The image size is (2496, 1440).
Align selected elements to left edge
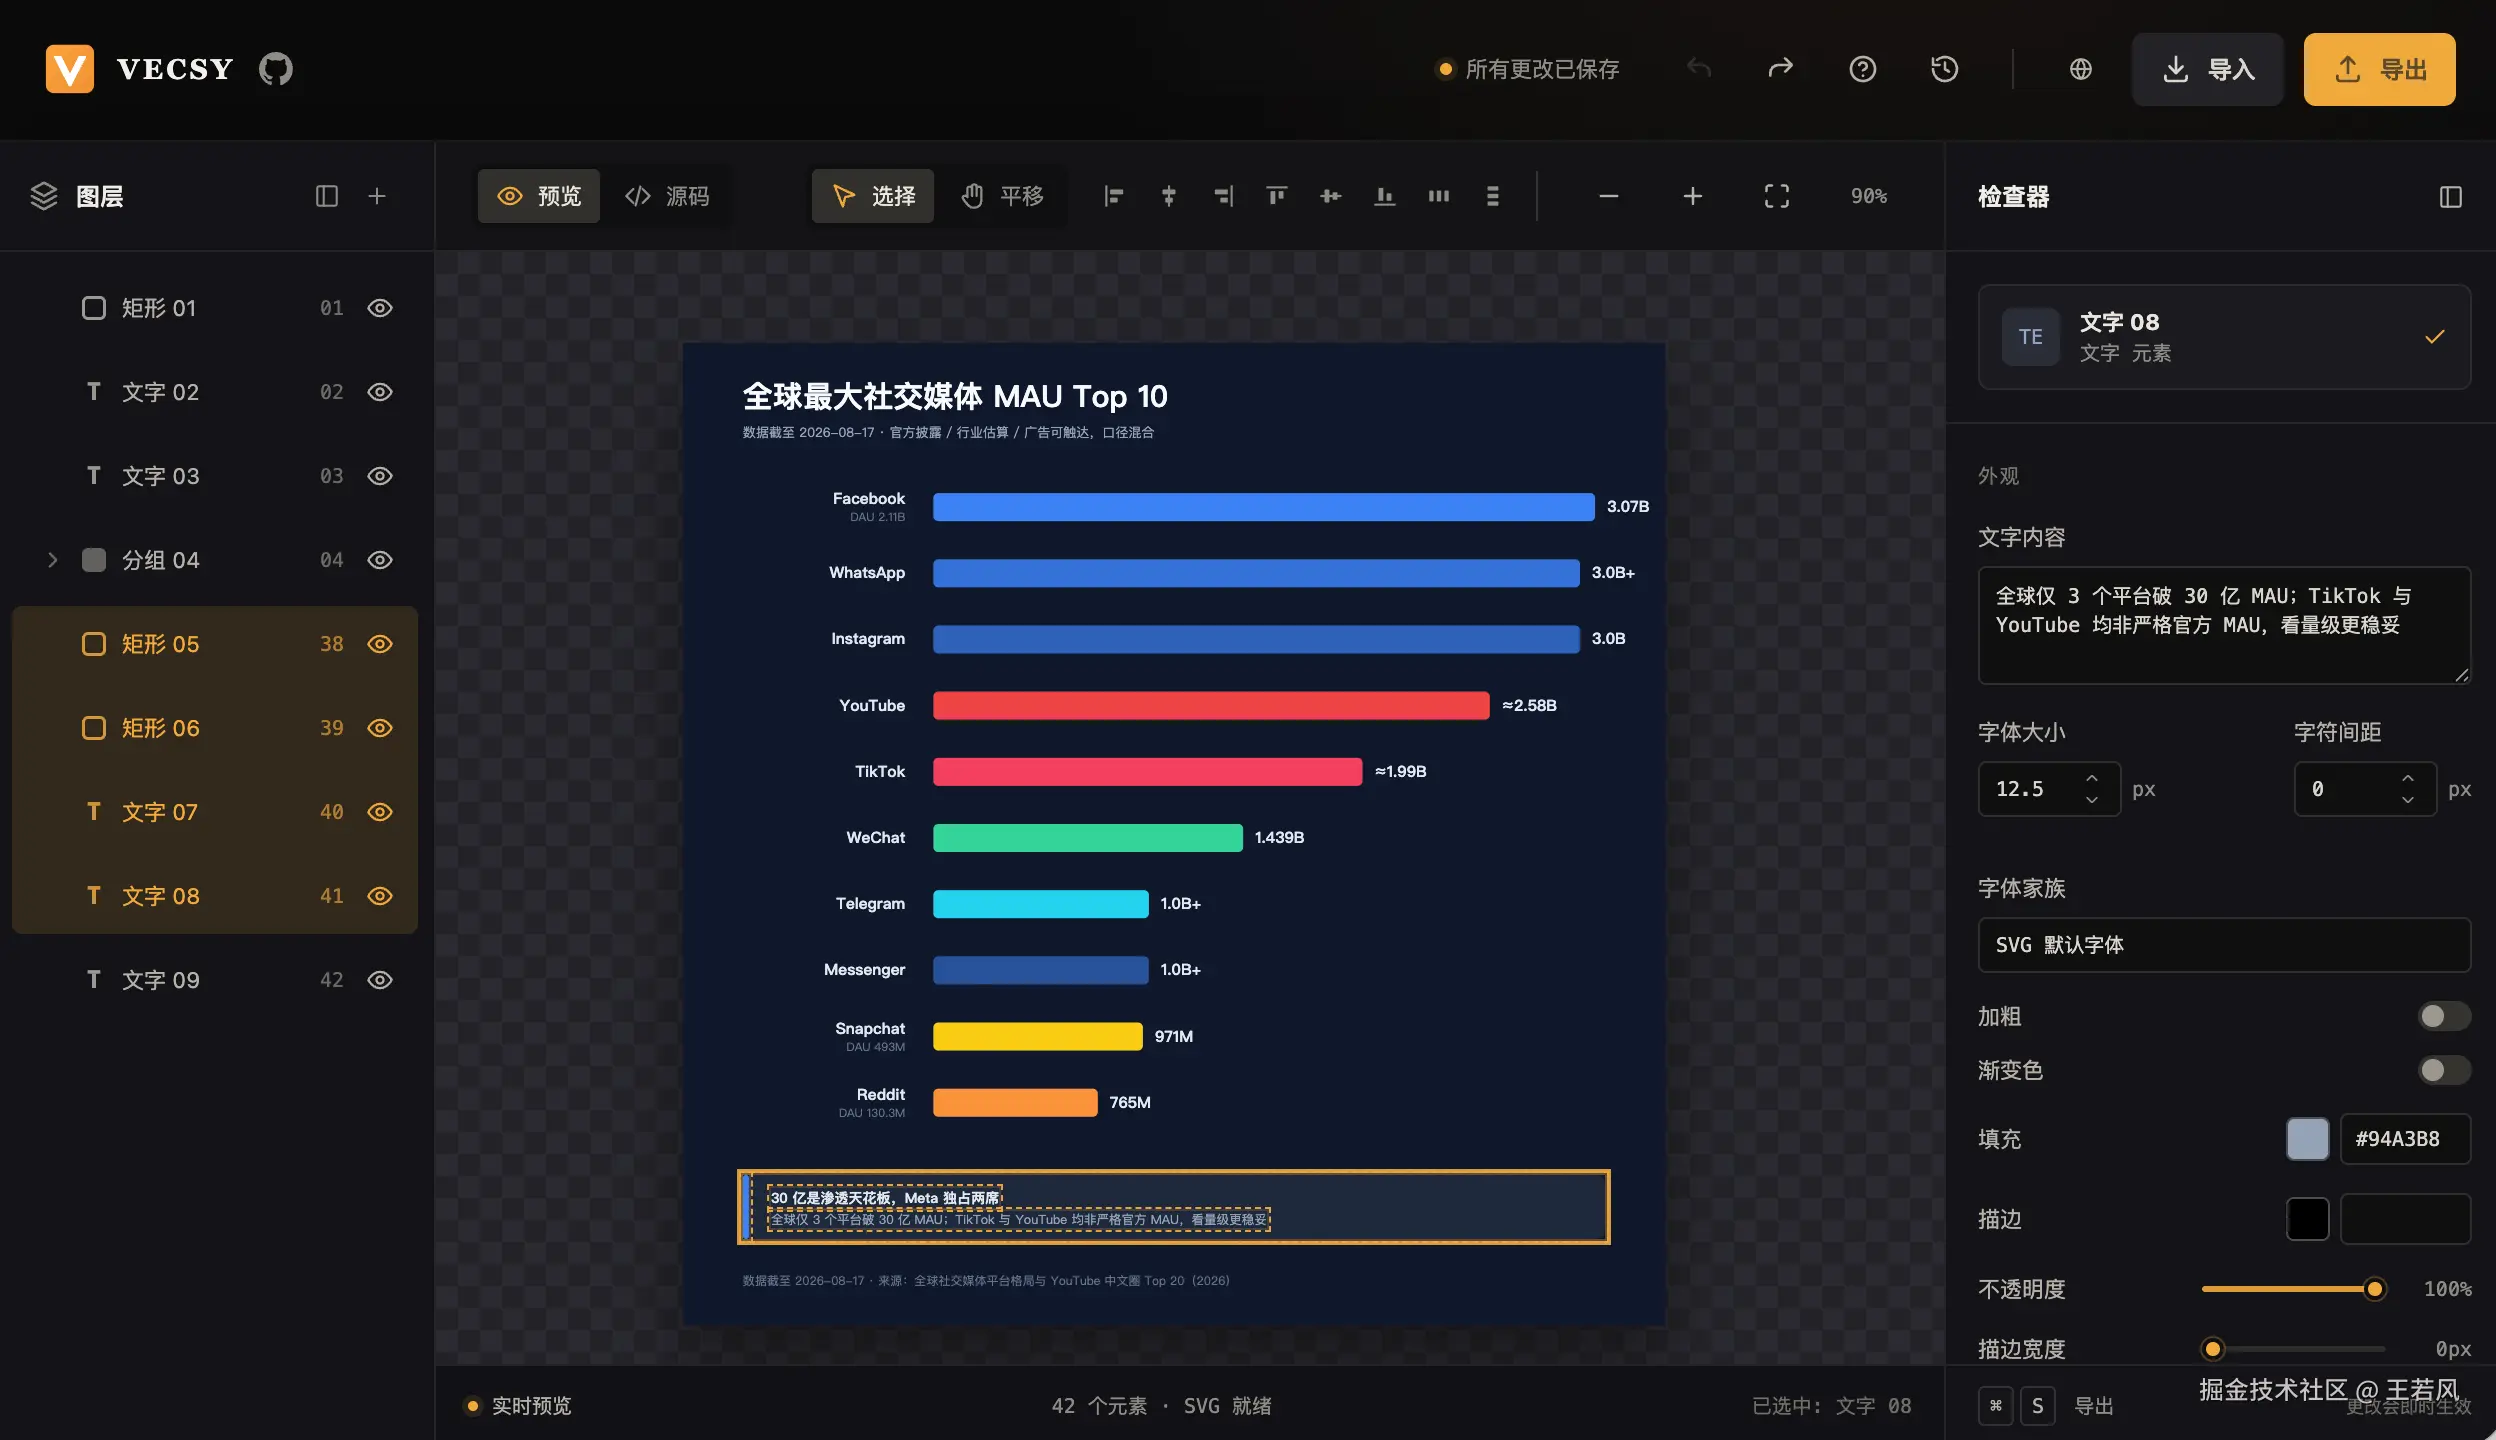(x=1114, y=196)
